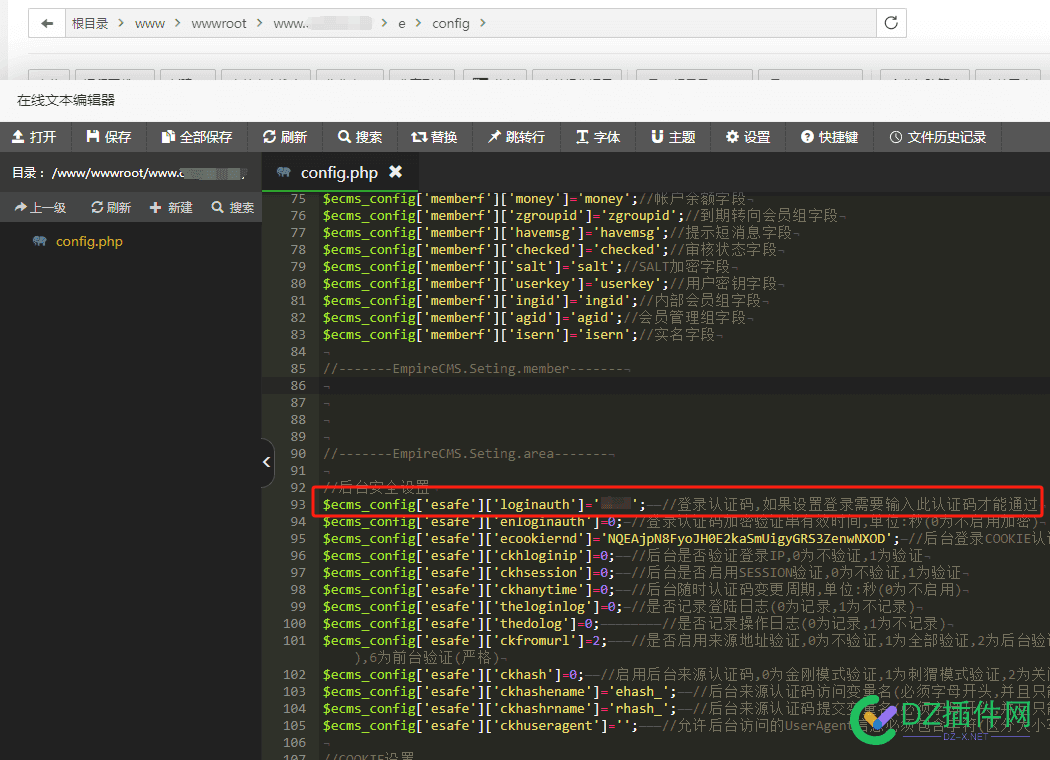Open the 搜索 search tool in toolbar

point(360,137)
